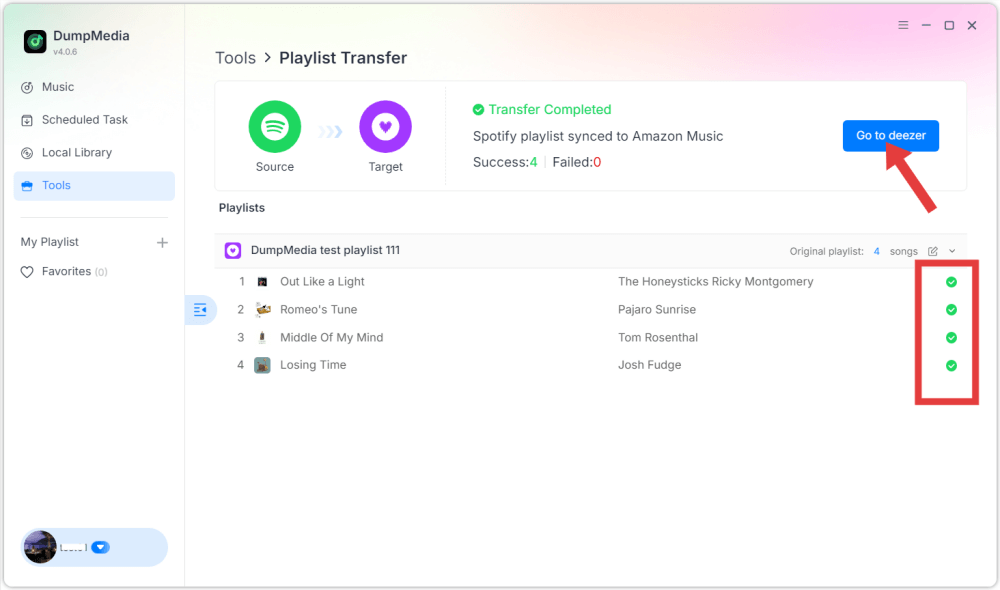Click the DumpMedia playlist icon
Image resolution: width=1000 pixels, height=590 pixels.
(x=232, y=250)
